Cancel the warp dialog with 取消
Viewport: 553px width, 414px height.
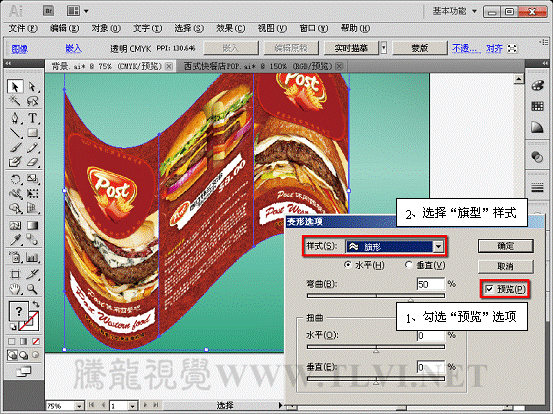505,266
